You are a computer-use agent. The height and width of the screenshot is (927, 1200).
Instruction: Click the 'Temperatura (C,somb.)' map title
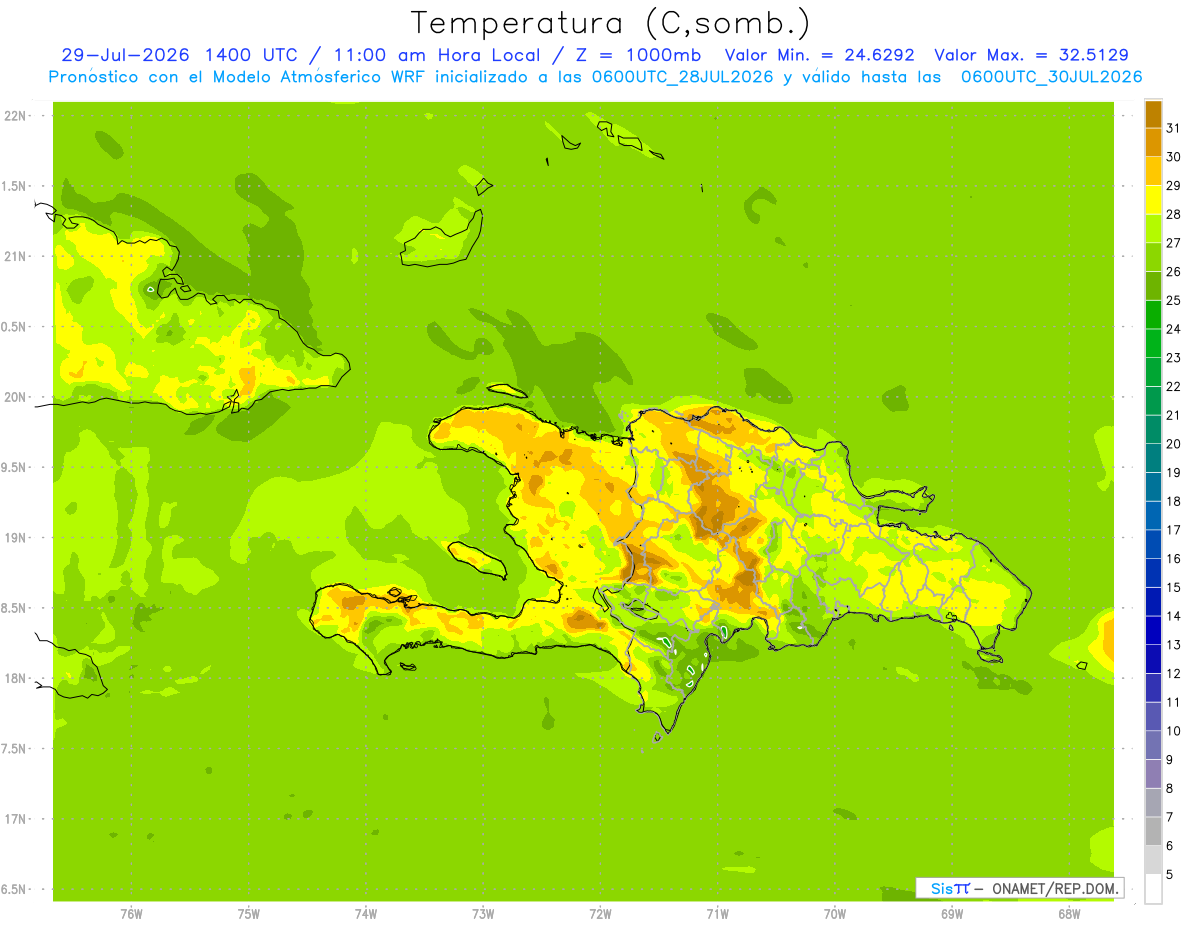(611, 23)
